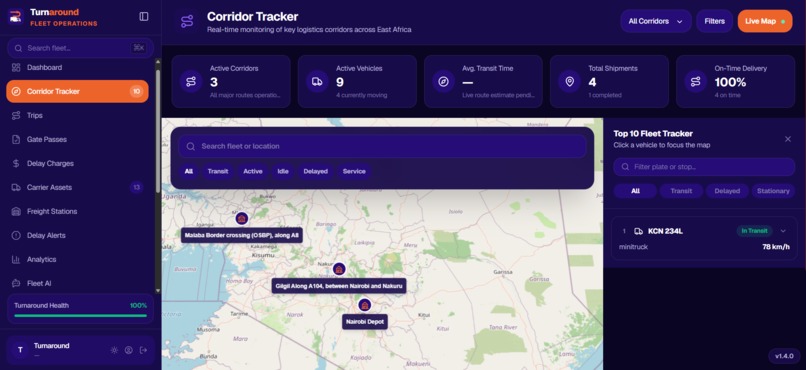
Task: Click the Freight Stations warehouse icon
Action: (16, 211)
